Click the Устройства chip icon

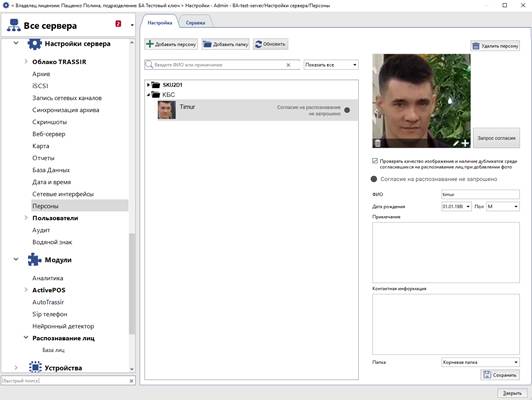click(x=35, y=367)
